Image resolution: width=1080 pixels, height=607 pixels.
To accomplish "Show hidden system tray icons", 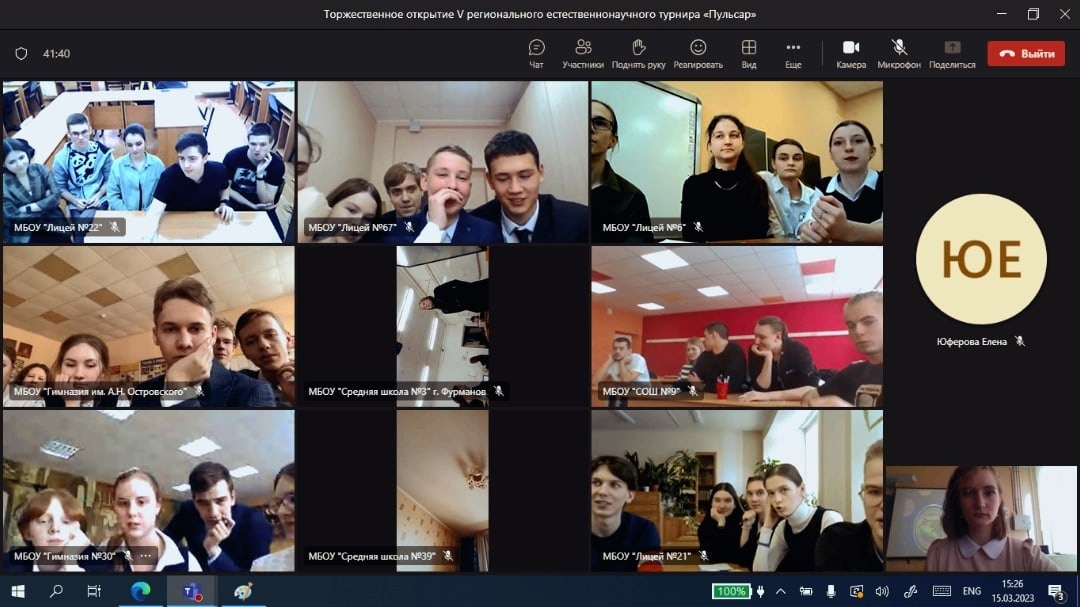I will tap(780, 591).
